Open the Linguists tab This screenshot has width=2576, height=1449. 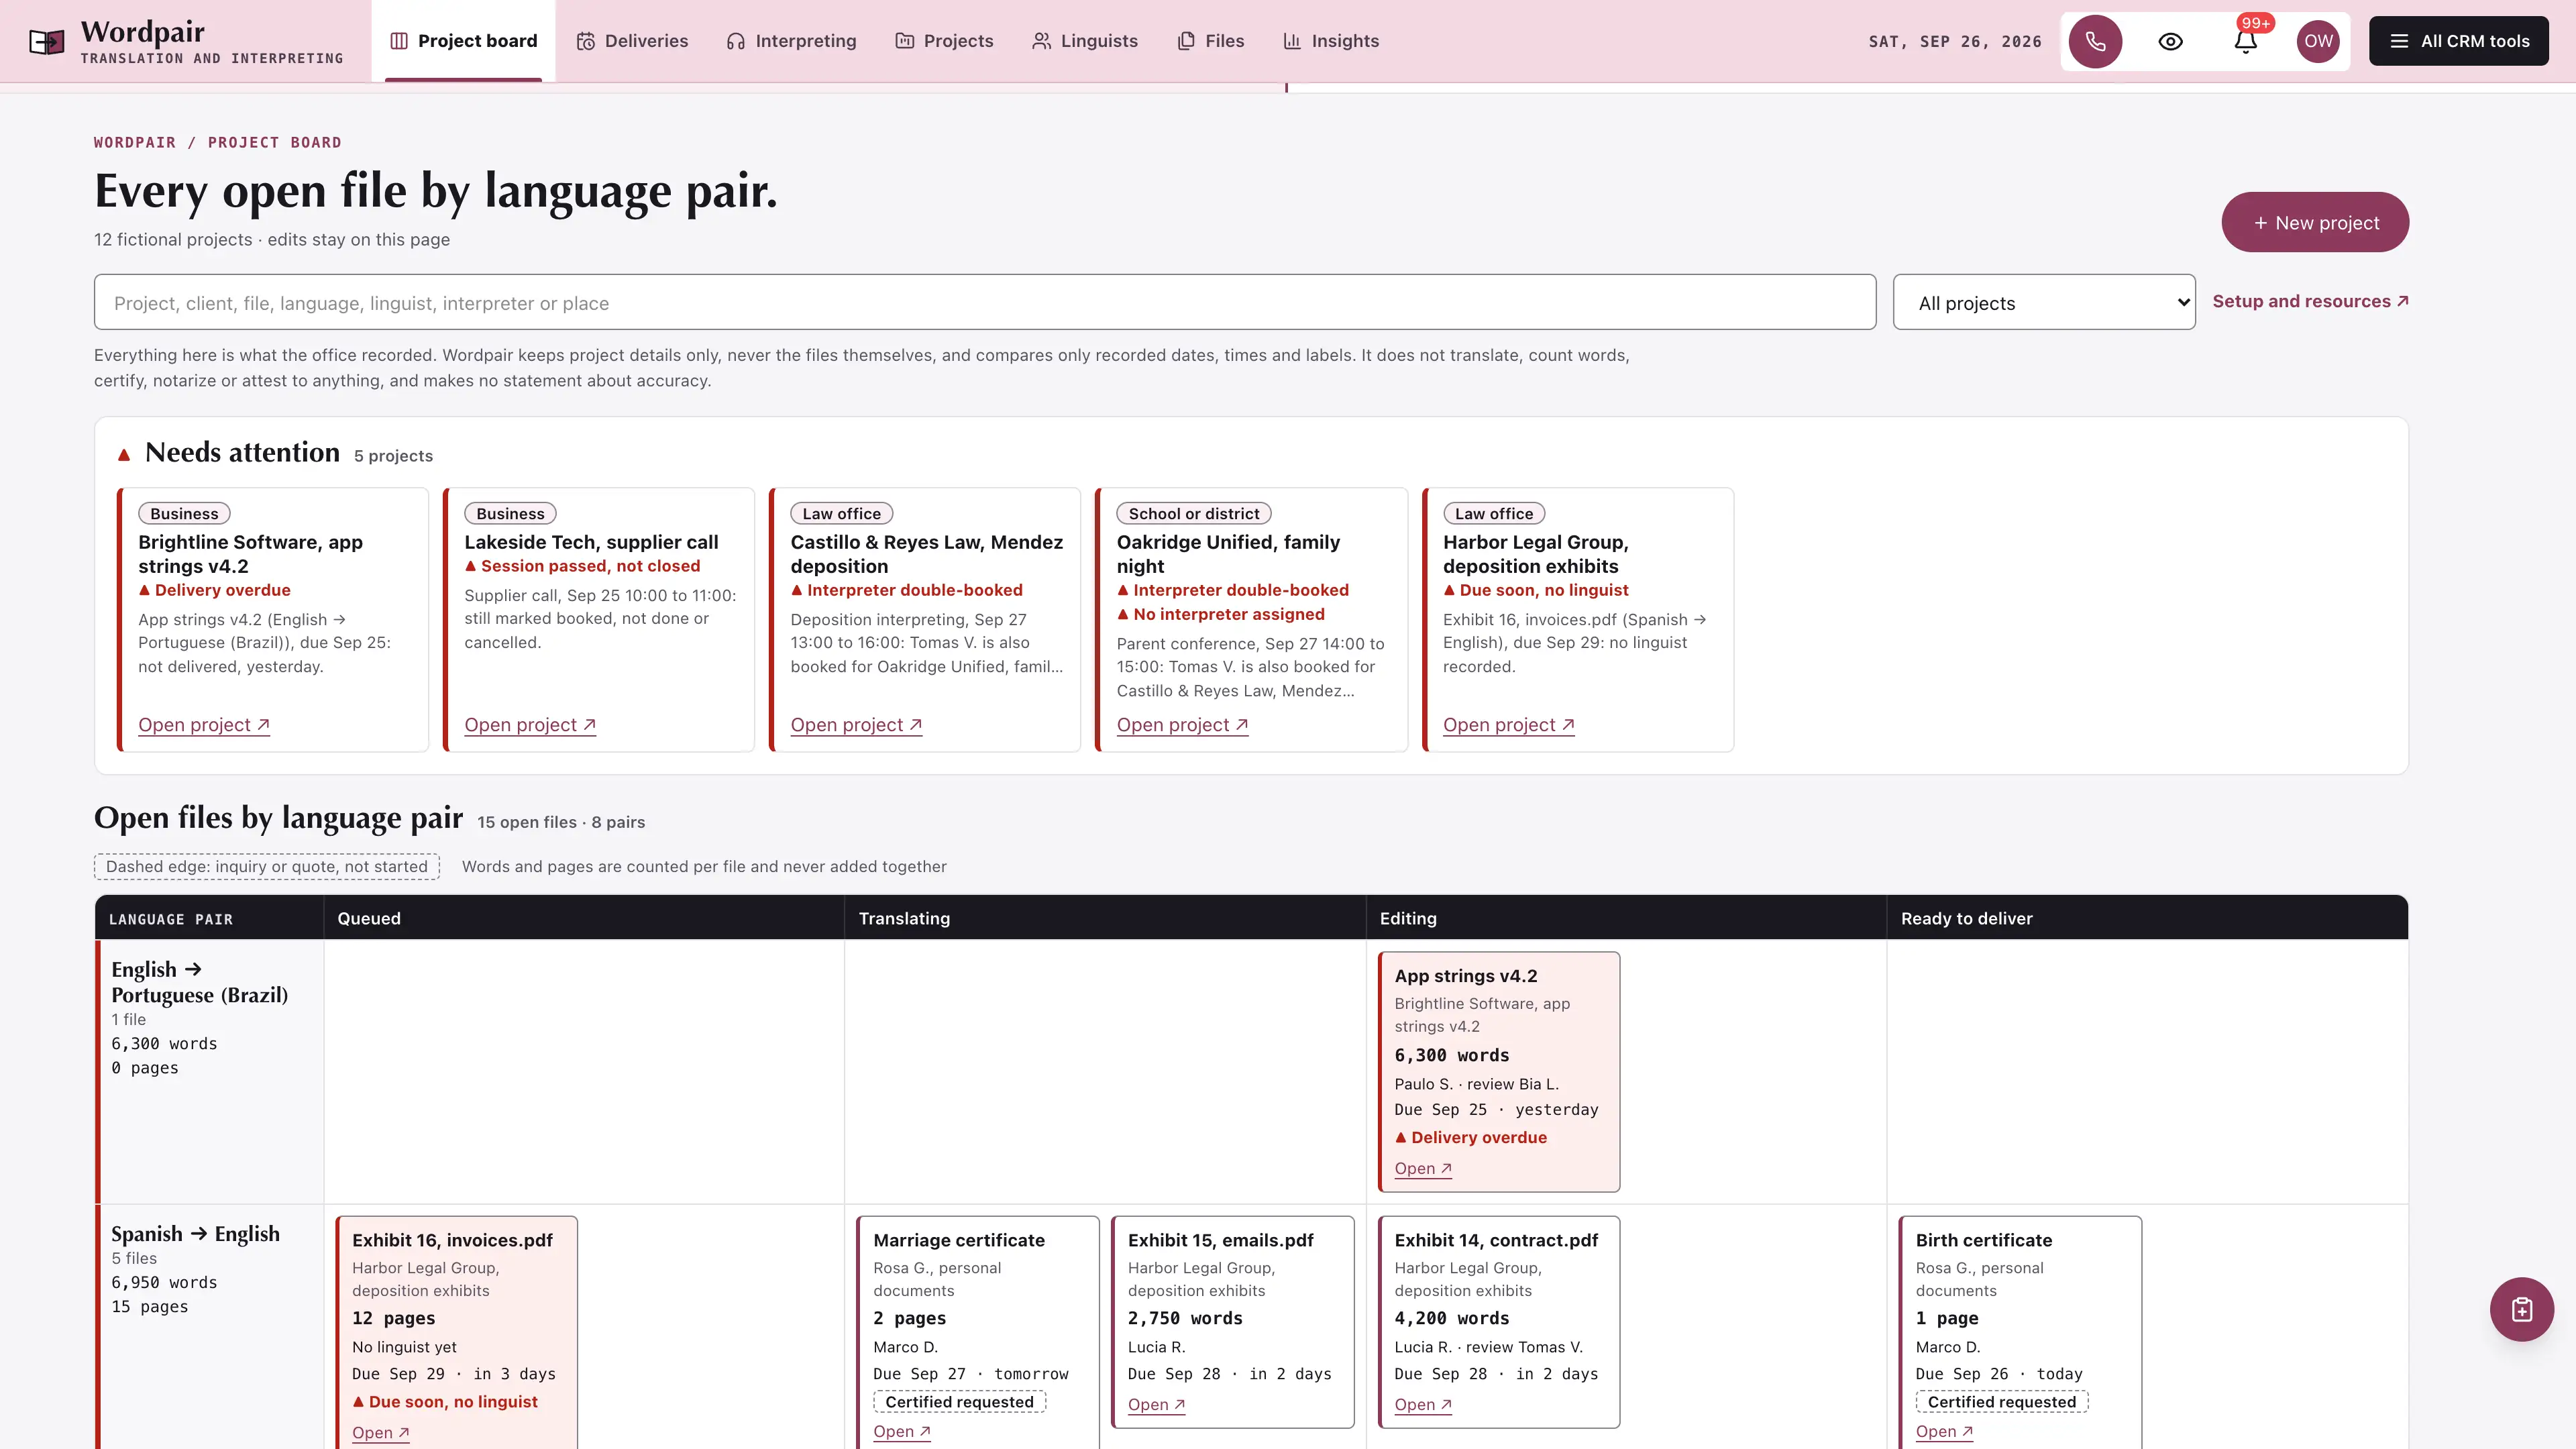[1085, 41]
